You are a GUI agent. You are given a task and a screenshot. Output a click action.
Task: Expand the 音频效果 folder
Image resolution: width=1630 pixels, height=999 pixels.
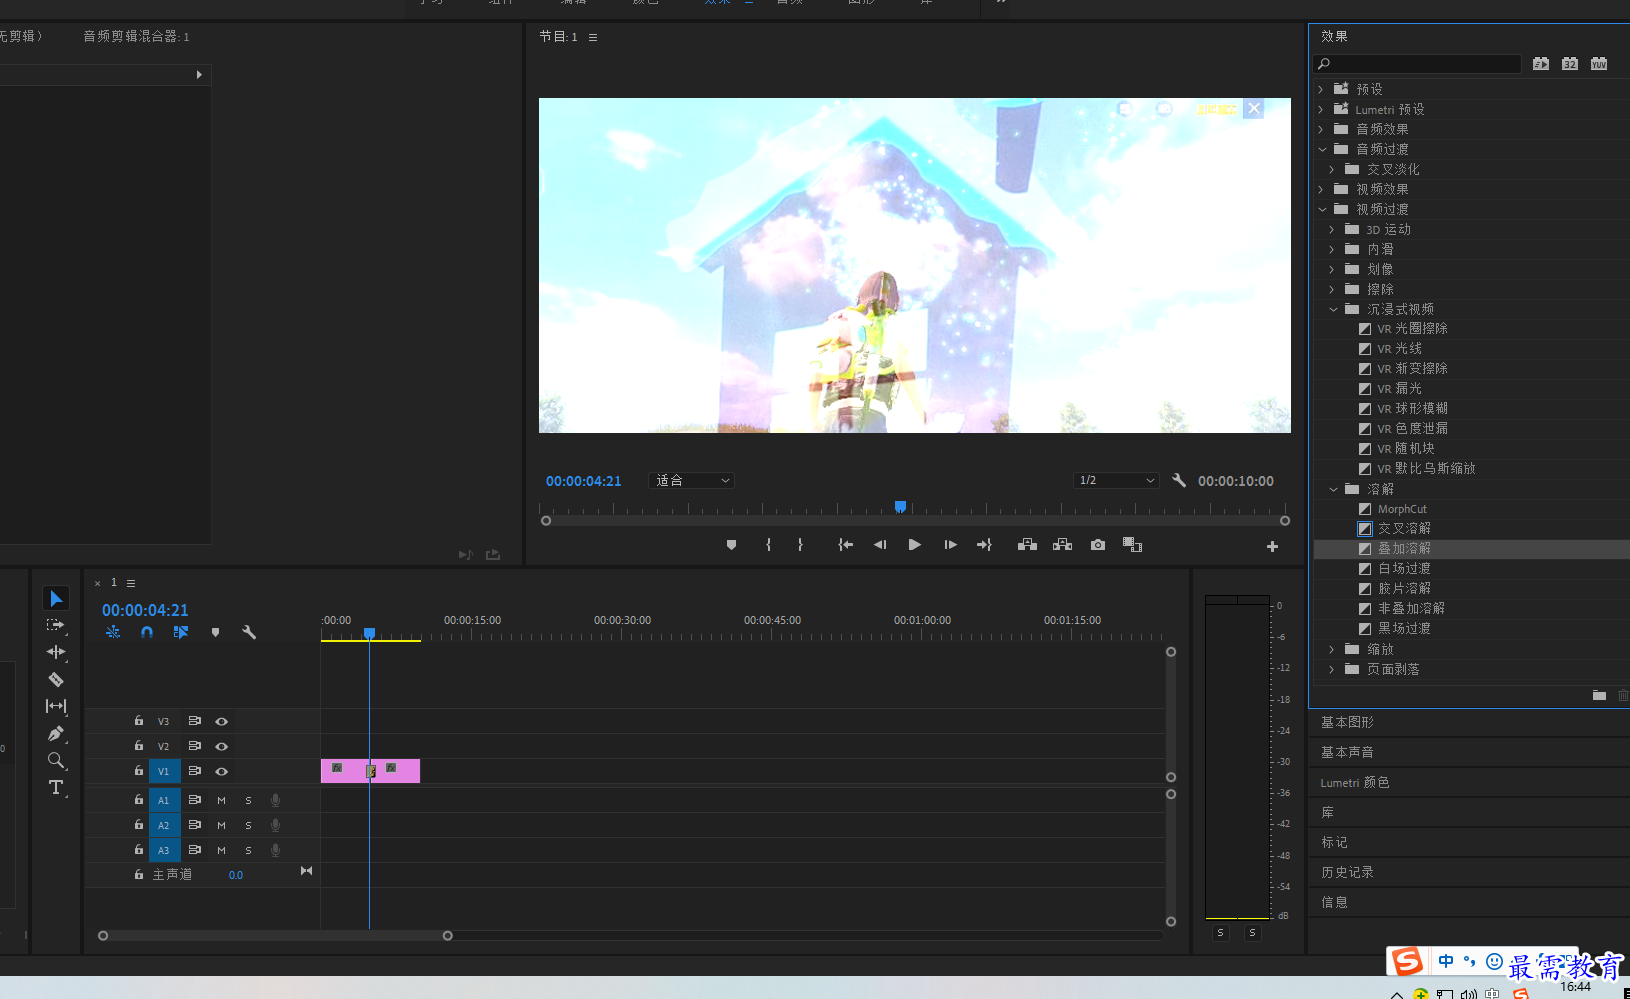[1321, 129]
